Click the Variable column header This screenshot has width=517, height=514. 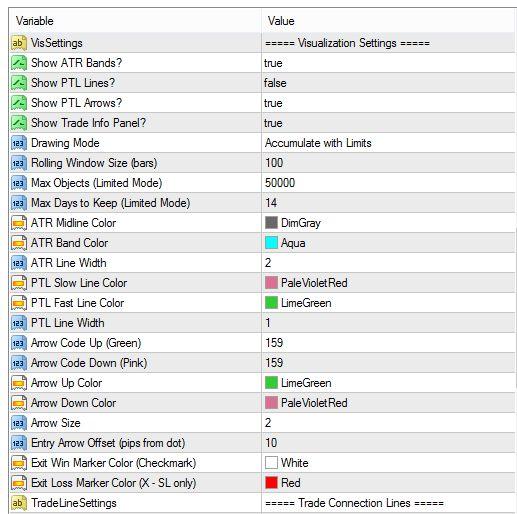(135, 21)
